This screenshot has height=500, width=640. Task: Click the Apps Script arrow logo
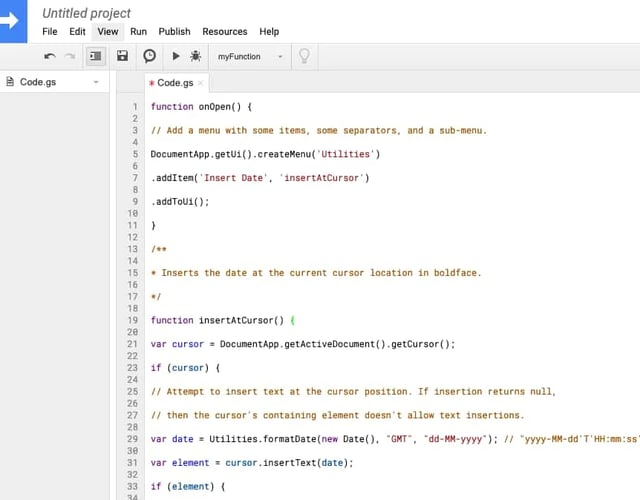(x=14, y=21)
